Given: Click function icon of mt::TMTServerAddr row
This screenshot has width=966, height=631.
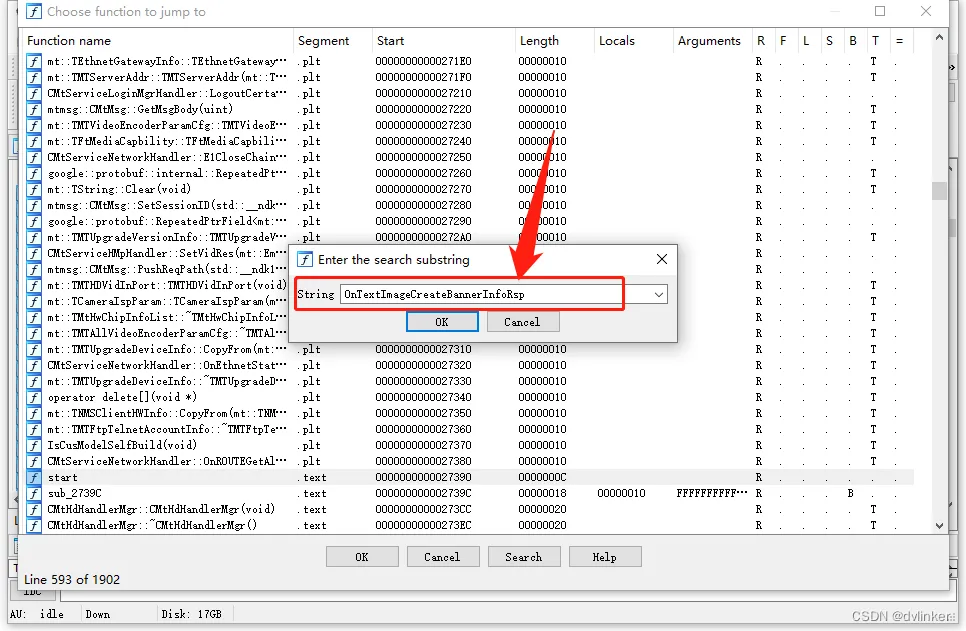Looking at the screenshot, I should tap(34, 78).
